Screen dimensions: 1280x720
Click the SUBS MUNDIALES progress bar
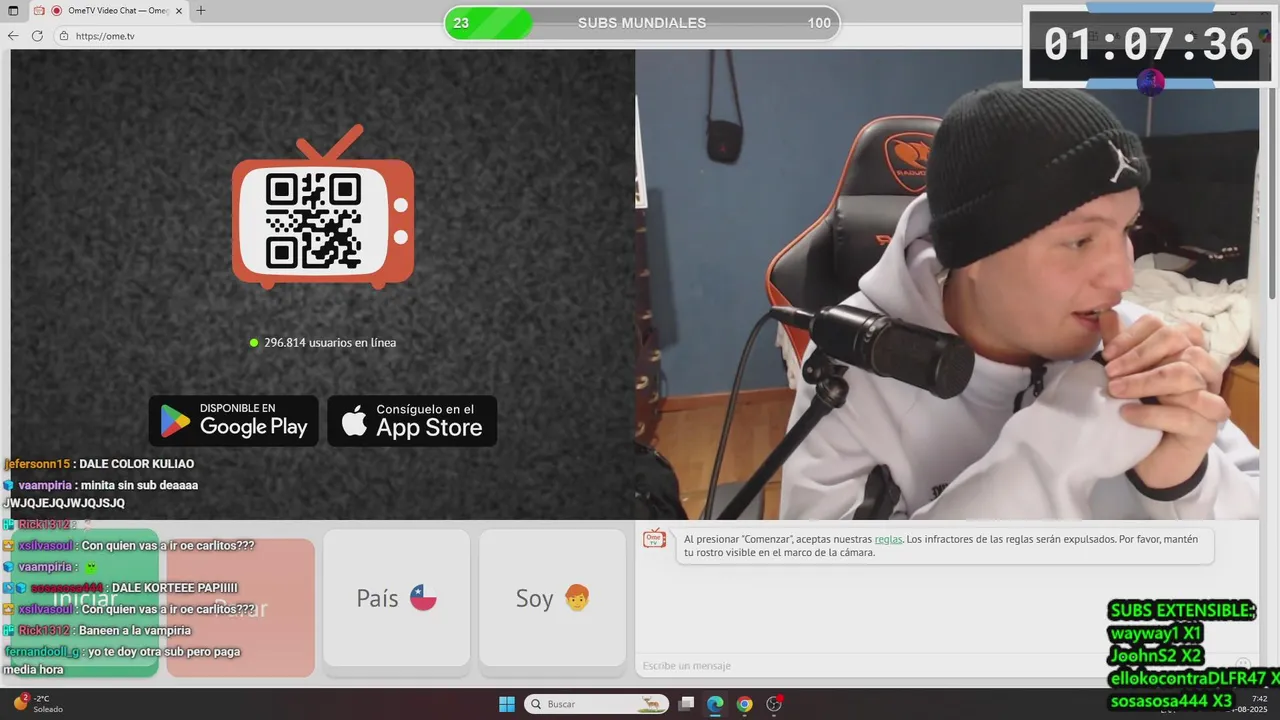(x=642, y=23)
